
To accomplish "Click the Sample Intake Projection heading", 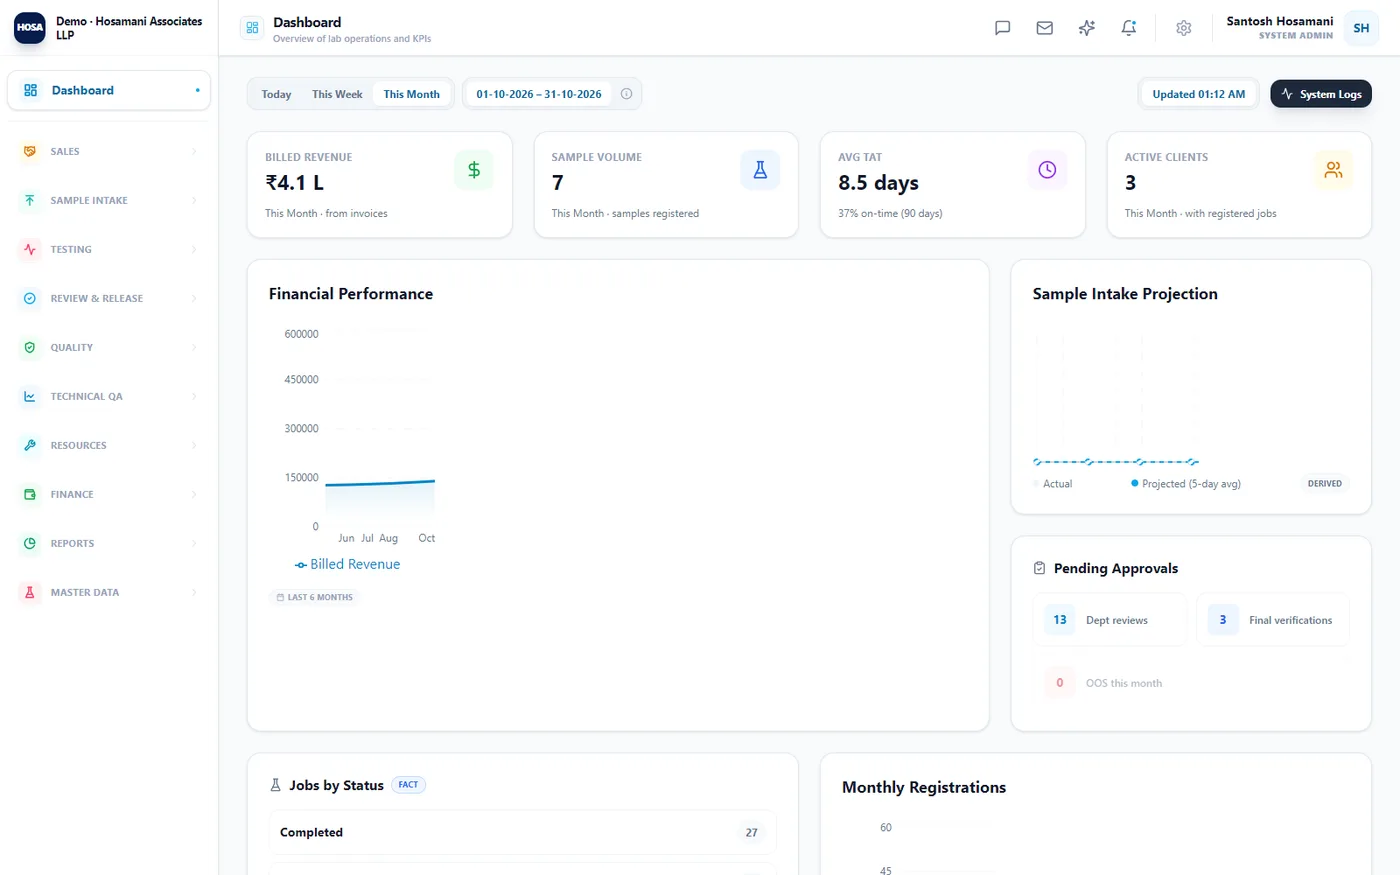I will [x=1125, y=294].
